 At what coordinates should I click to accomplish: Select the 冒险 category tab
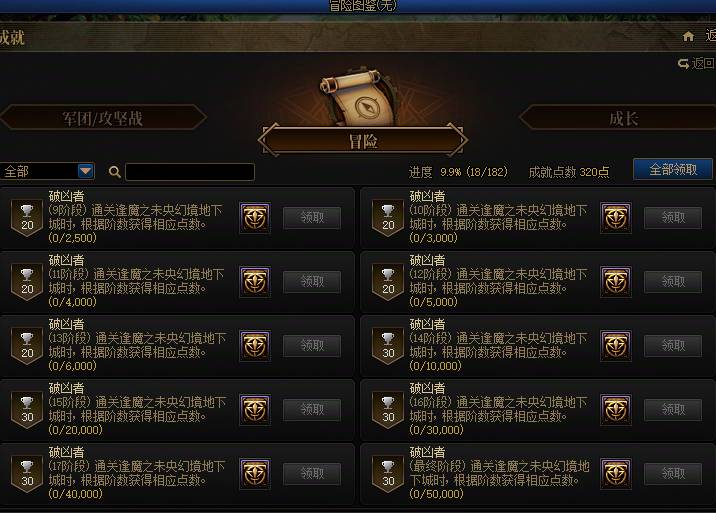pyautogui.click(x=363, y=141)
